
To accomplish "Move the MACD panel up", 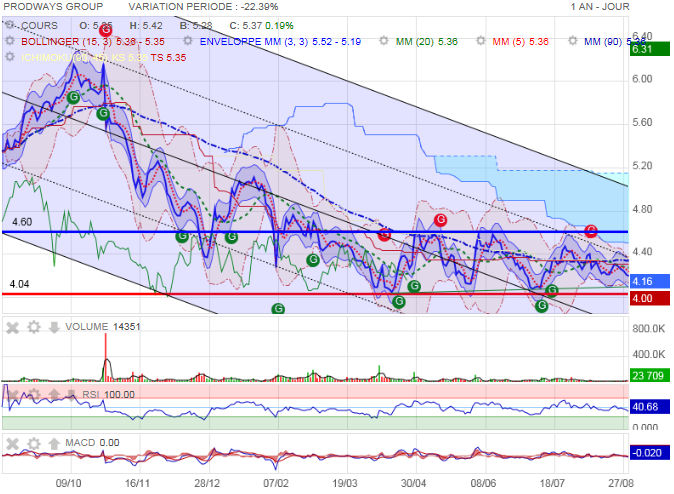I will pyautogui.click(x=53, y=443).
